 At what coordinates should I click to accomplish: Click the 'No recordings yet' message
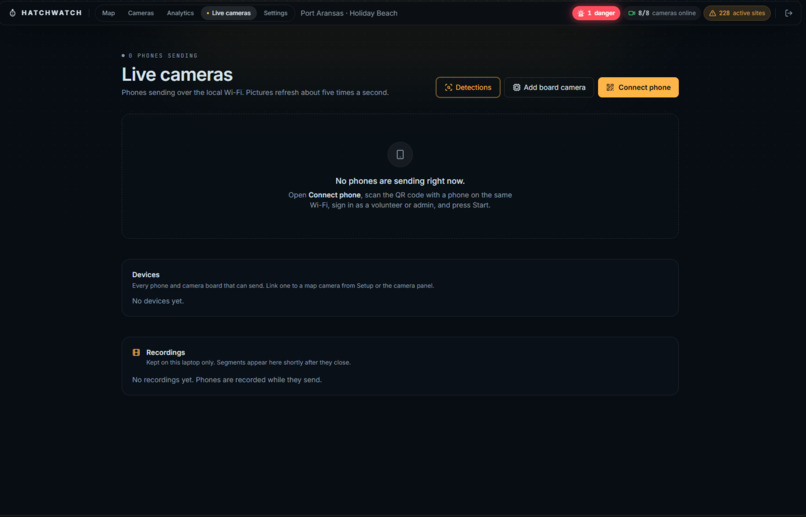227,380
